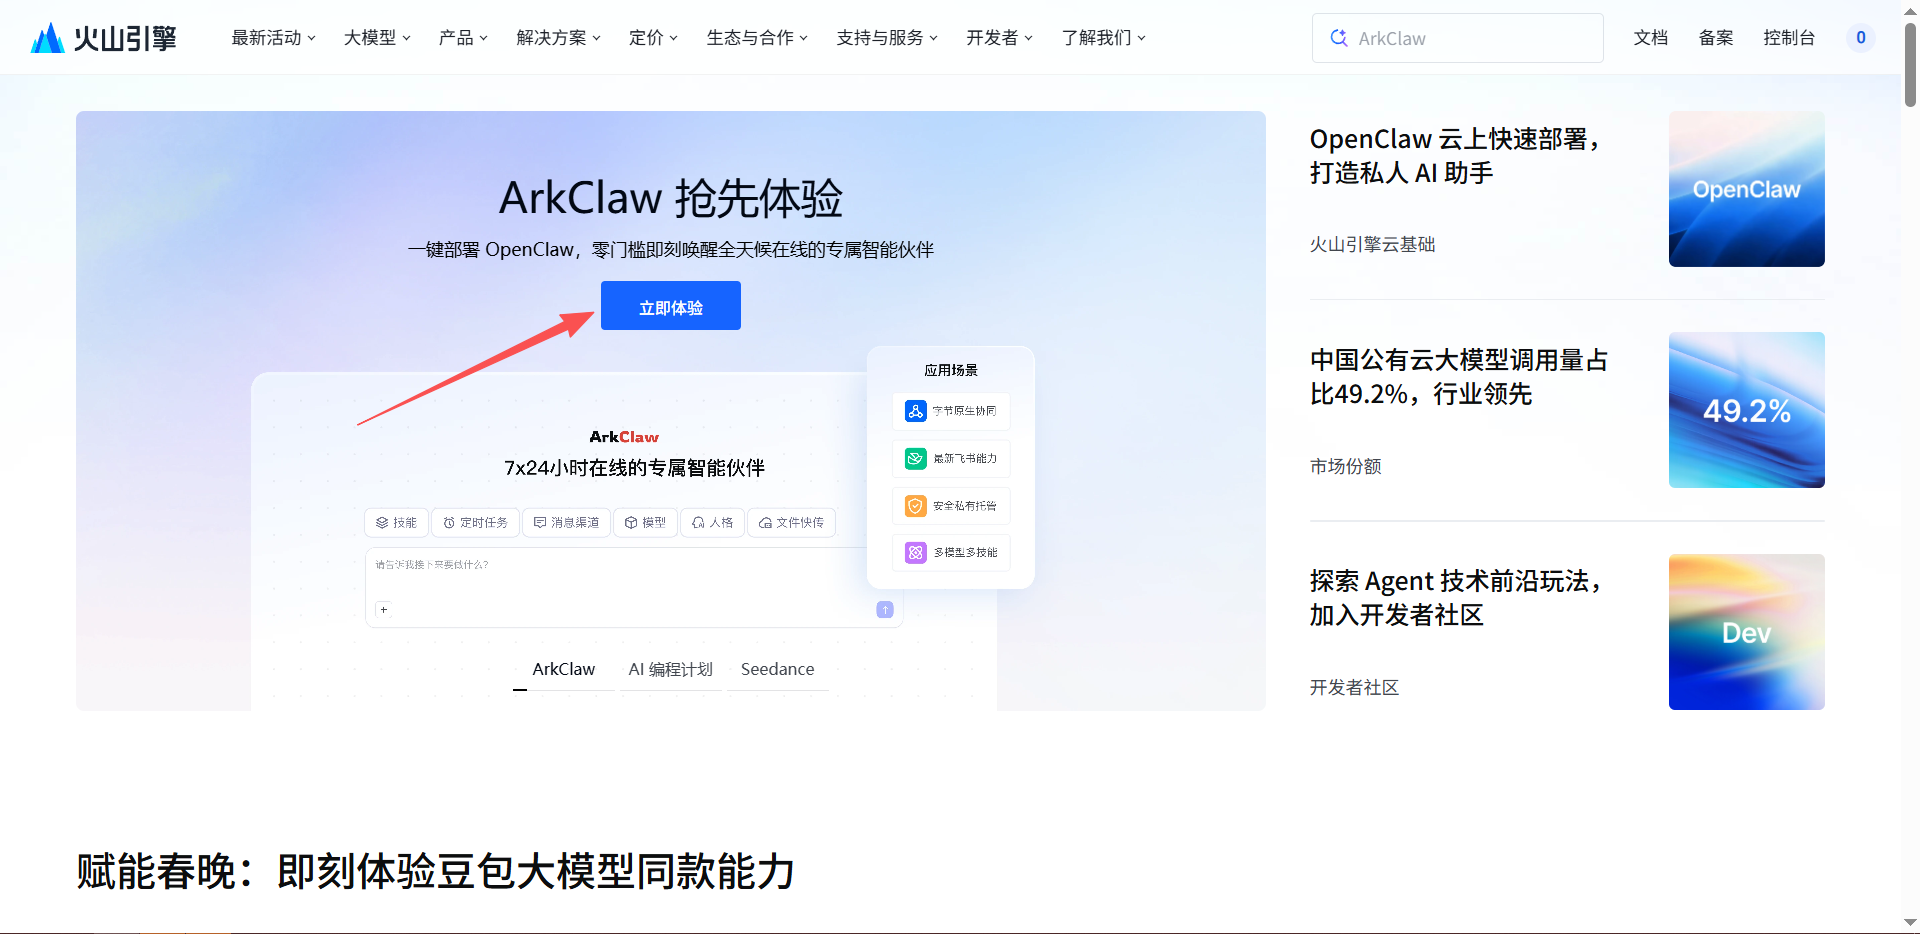Click the Dev thumbnail image
This screenshot has width=1920, height=934.
pyautogui.click(x=1746, y=632)
